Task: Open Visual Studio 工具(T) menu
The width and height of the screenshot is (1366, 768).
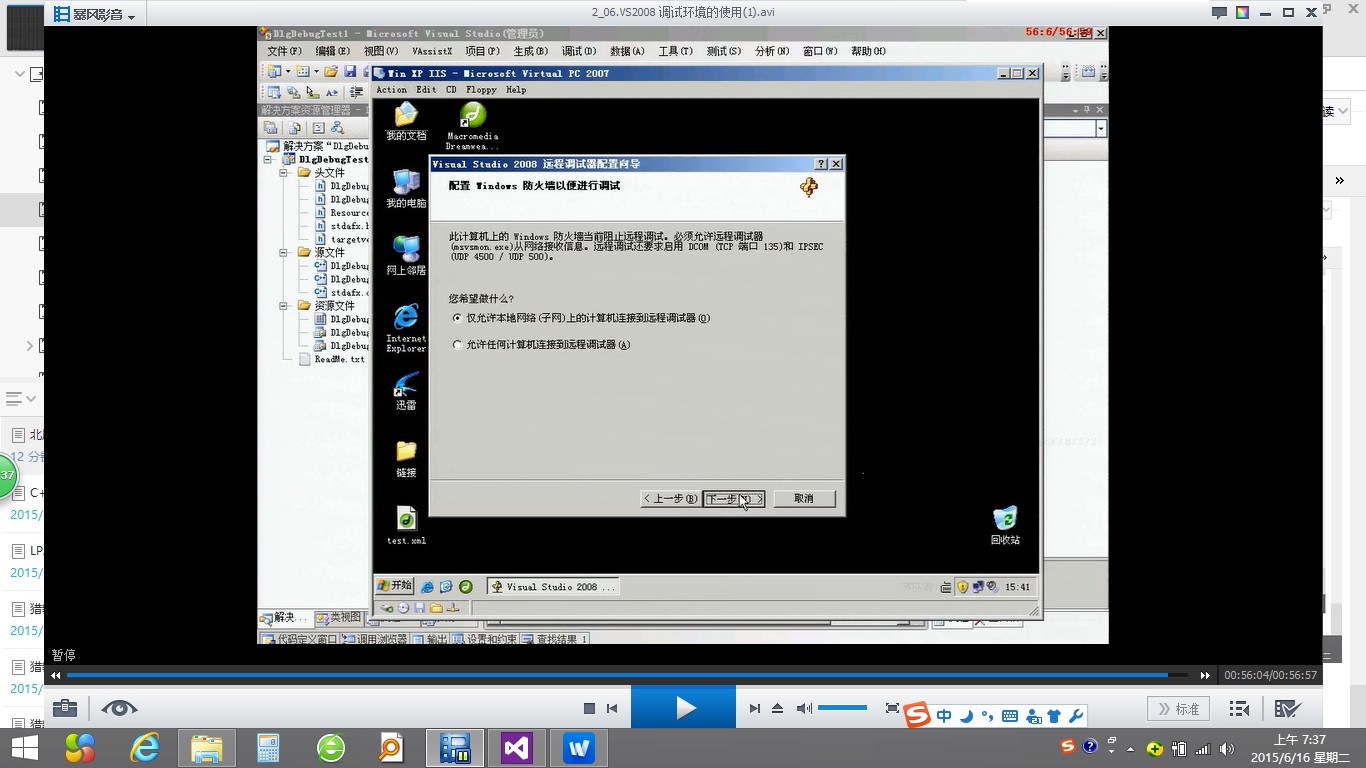Action: [675, 51]
